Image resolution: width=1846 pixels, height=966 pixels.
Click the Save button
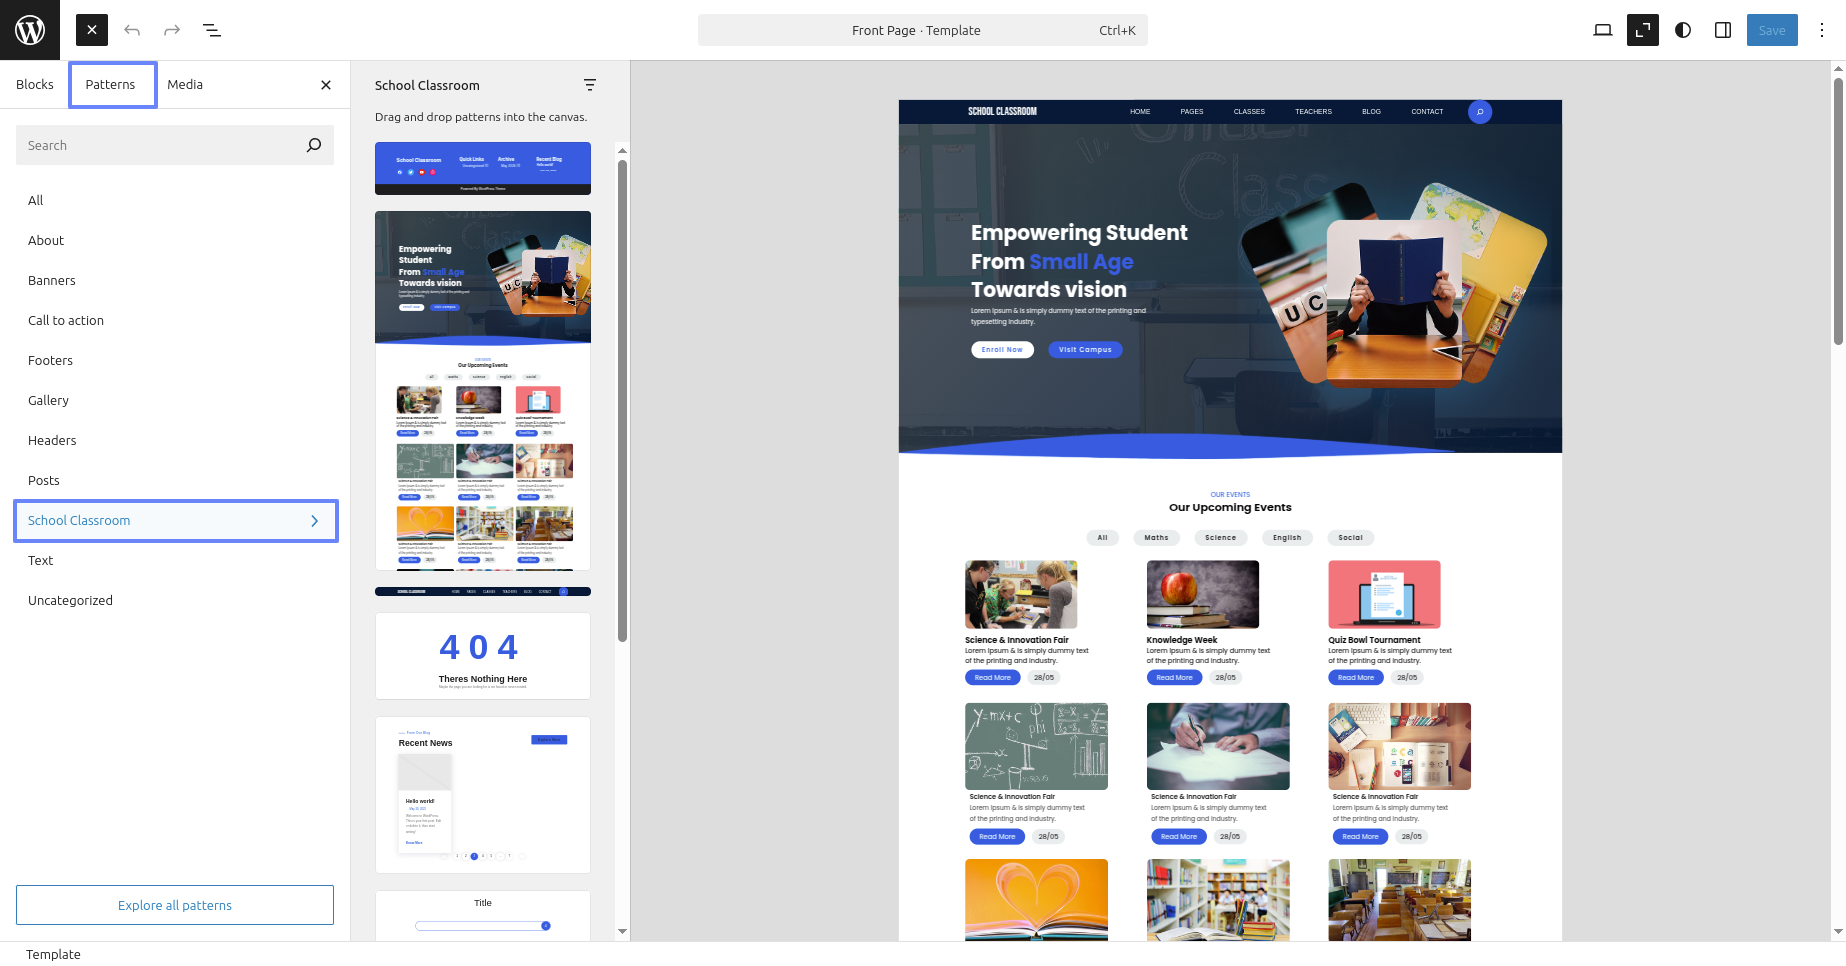1772,30
